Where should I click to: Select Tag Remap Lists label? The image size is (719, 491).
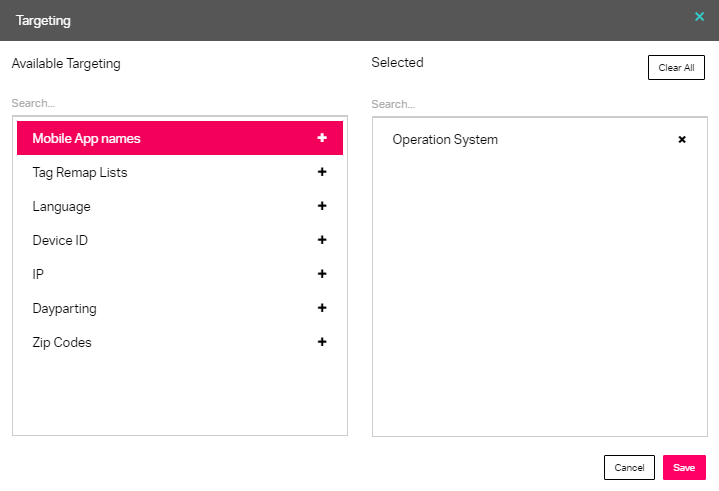pyautogui.click(x=80, y=172)
